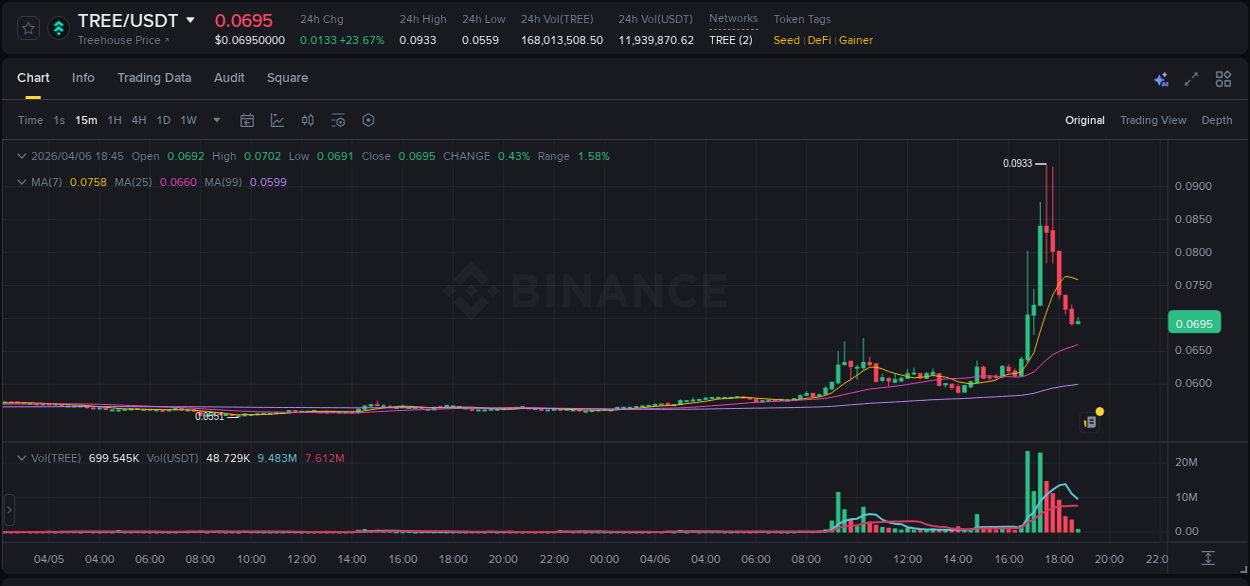1250x586 pixels.
Task: Click the MA(7) value 0.0758
Action: tap(88, 182)
